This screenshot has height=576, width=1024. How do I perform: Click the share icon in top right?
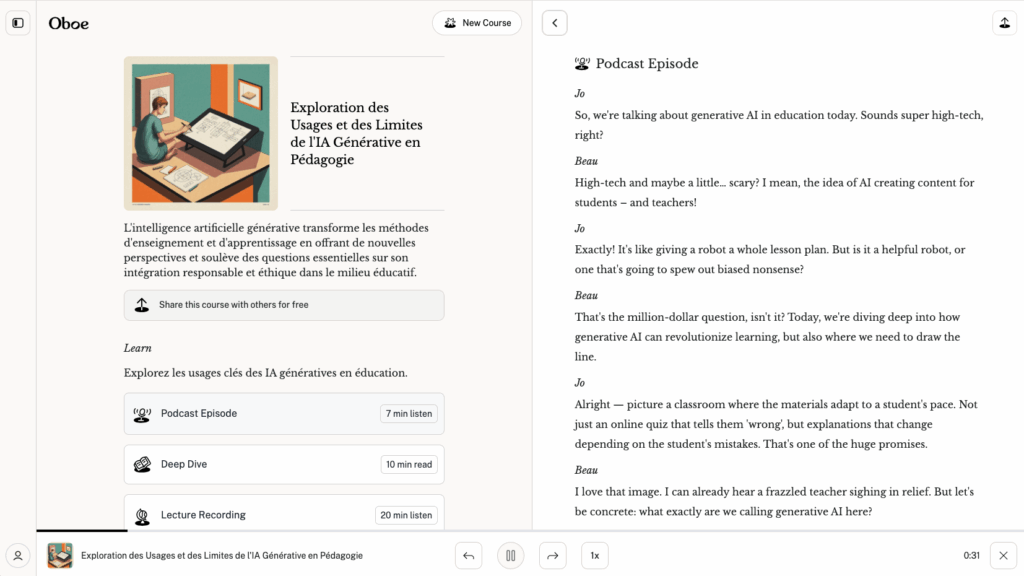1004,23
